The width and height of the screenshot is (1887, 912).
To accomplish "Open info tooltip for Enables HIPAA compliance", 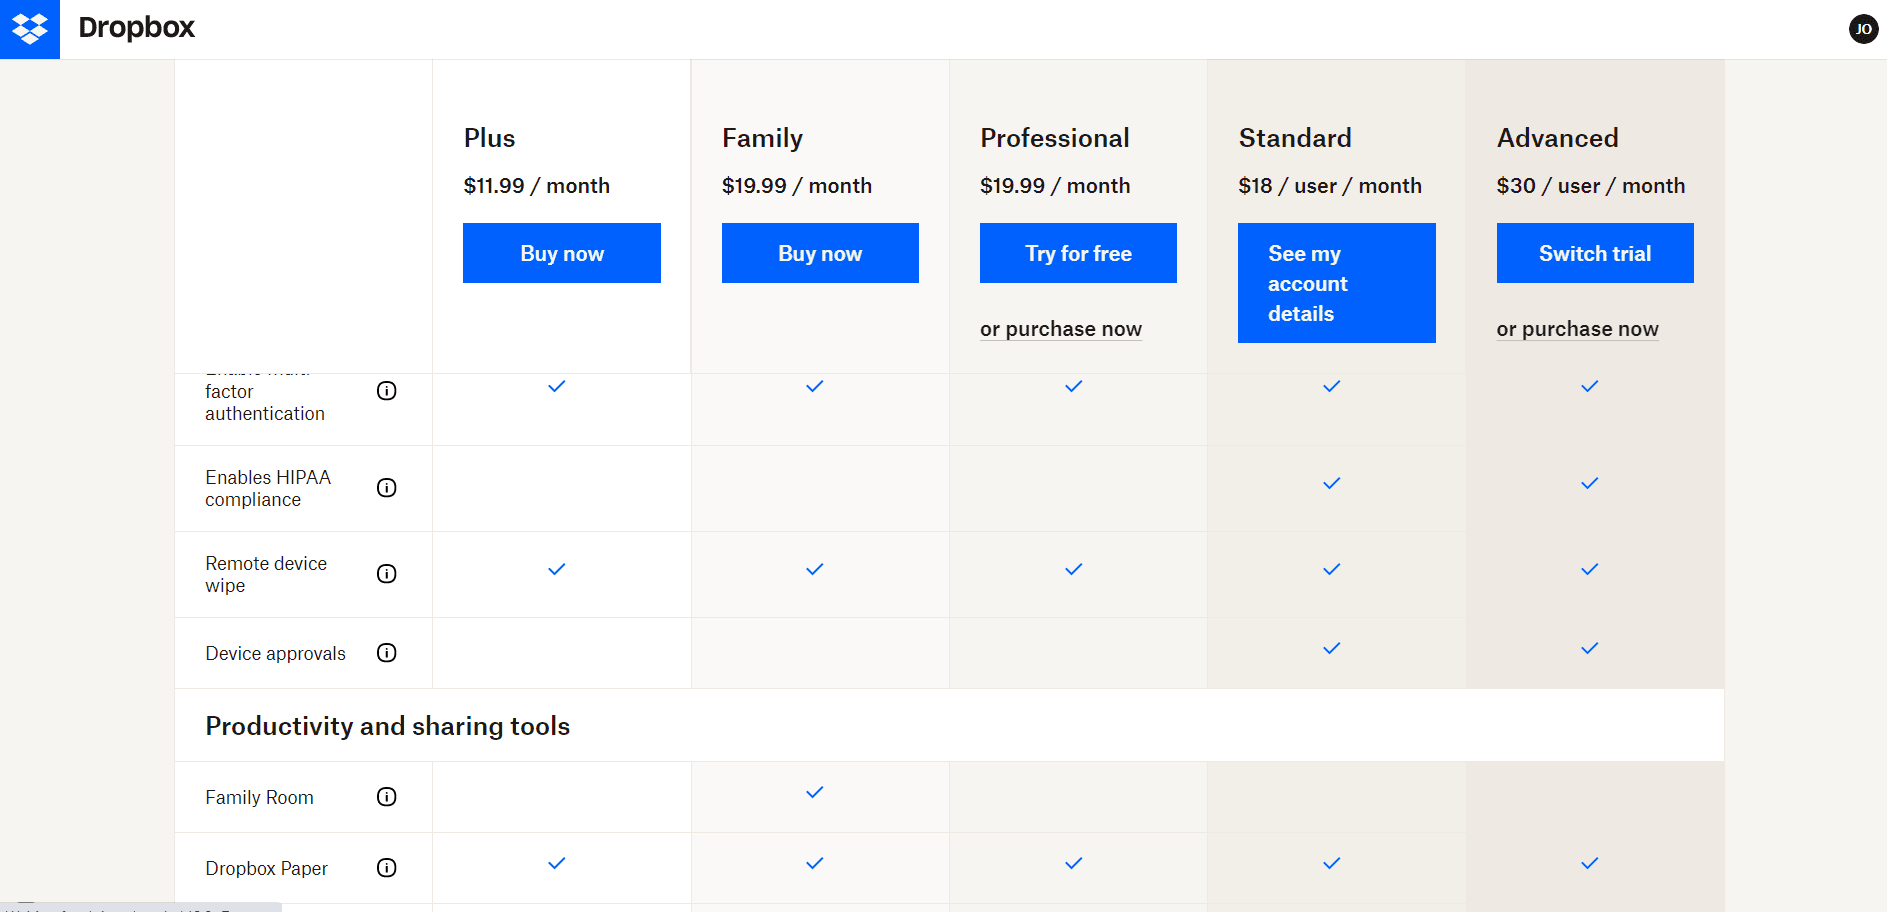I will click(387, 488).
